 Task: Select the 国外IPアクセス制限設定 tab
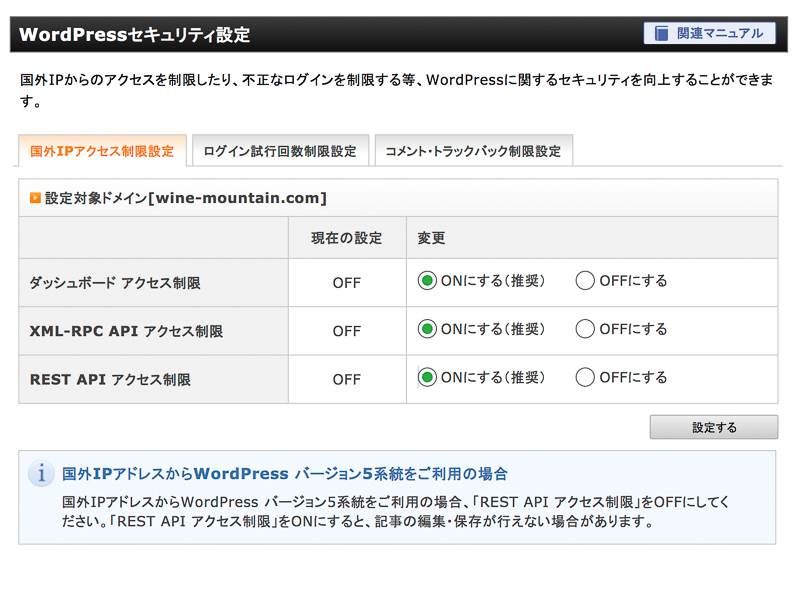[102, 151]
